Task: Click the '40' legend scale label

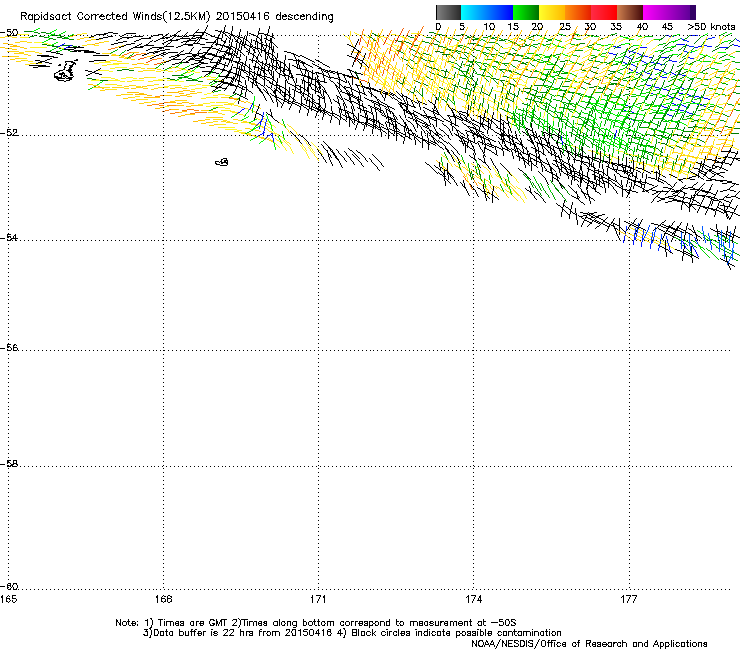Action: pos(642,27)
